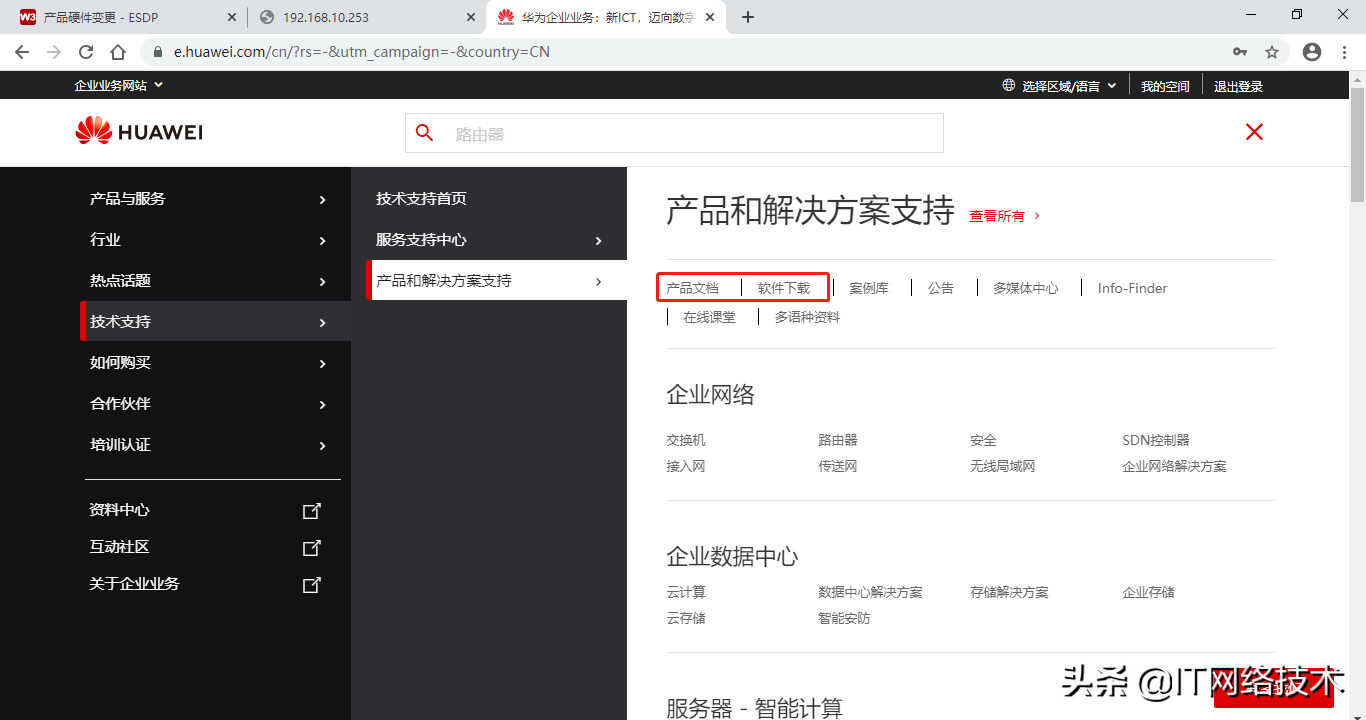Expand 培训认证 chevron

[322, 445]
